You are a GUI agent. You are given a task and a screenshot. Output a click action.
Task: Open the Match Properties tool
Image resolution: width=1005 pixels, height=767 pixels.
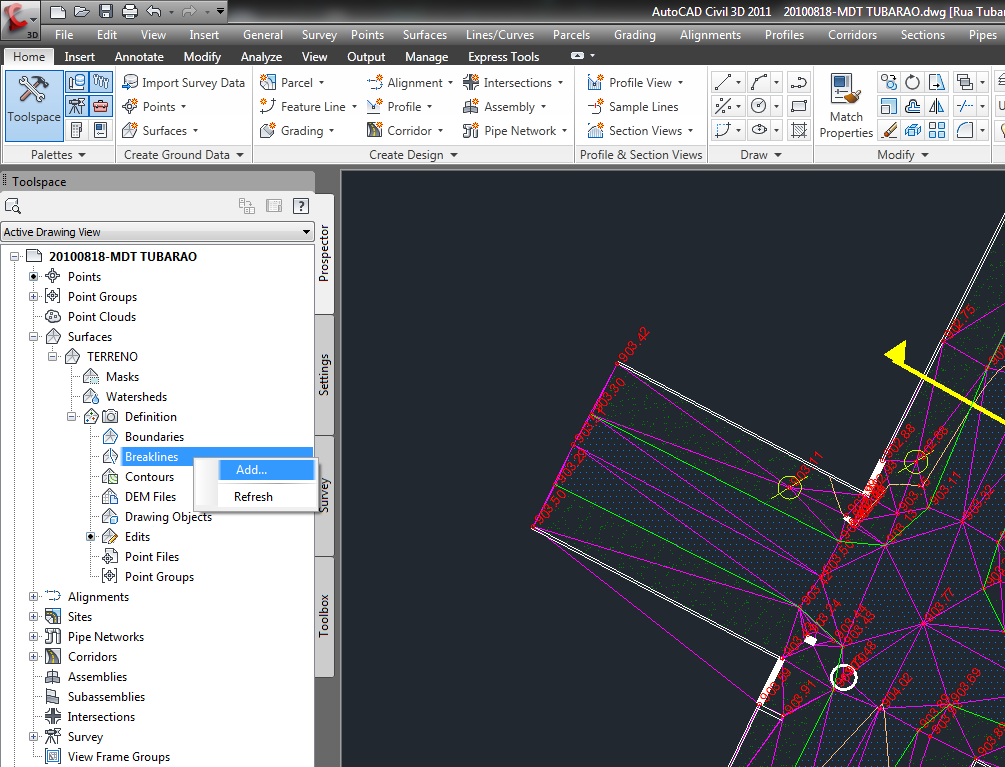pyautogui.click(x=845, y=105)
